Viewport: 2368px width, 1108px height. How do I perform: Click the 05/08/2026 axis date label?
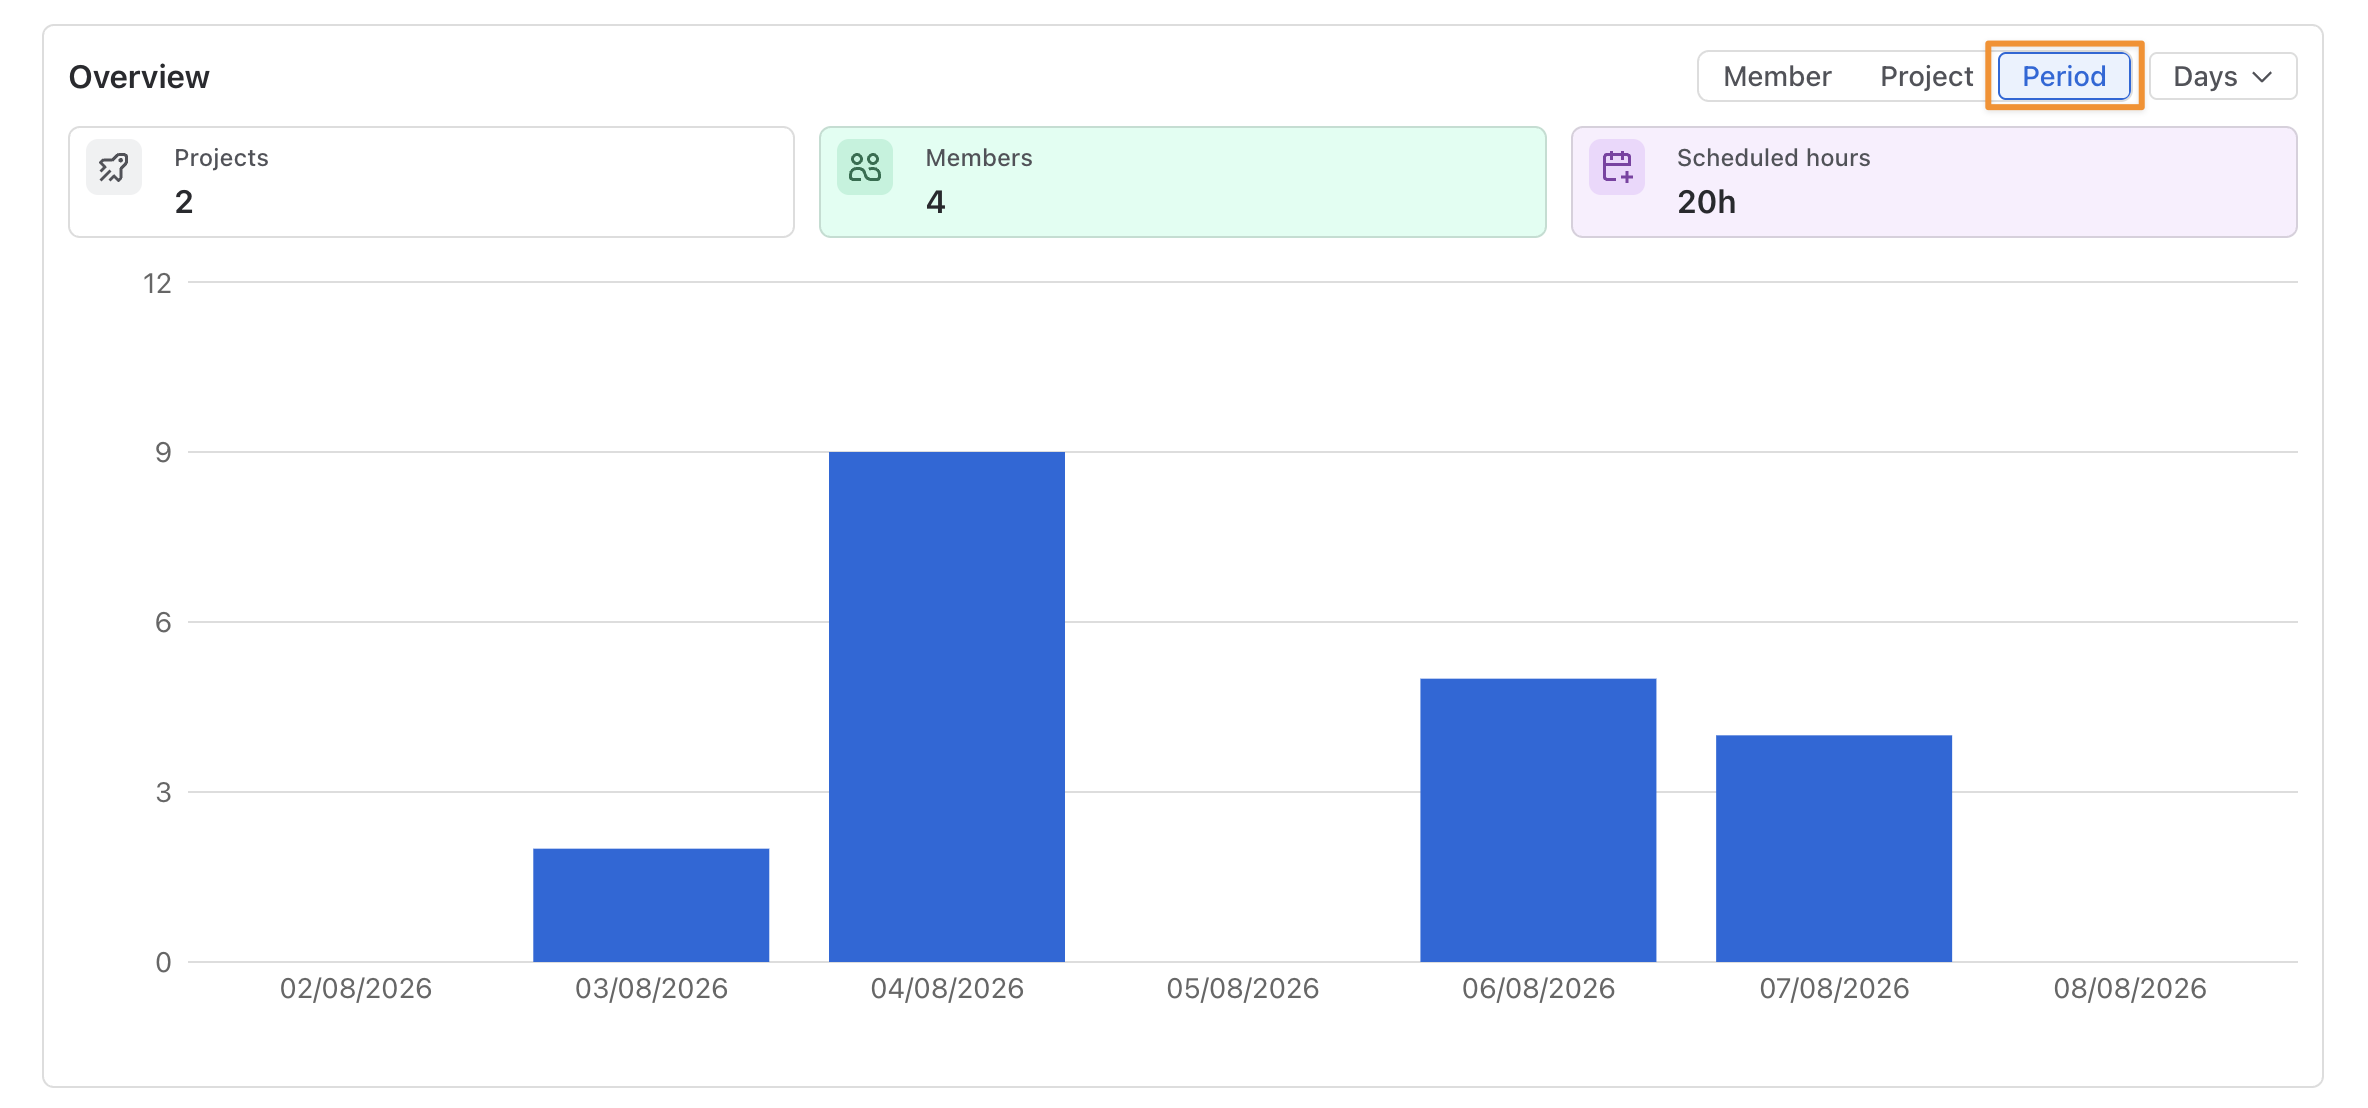1243,989
